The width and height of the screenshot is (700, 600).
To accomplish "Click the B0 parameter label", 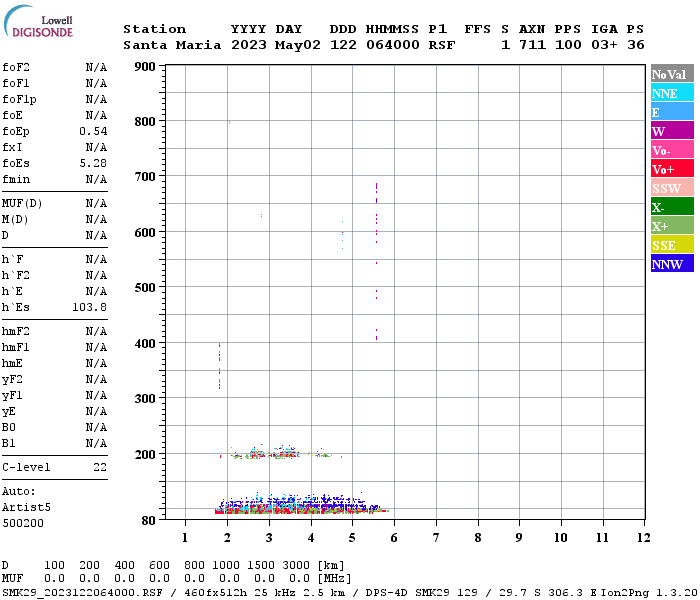I will tap(8, 427).
